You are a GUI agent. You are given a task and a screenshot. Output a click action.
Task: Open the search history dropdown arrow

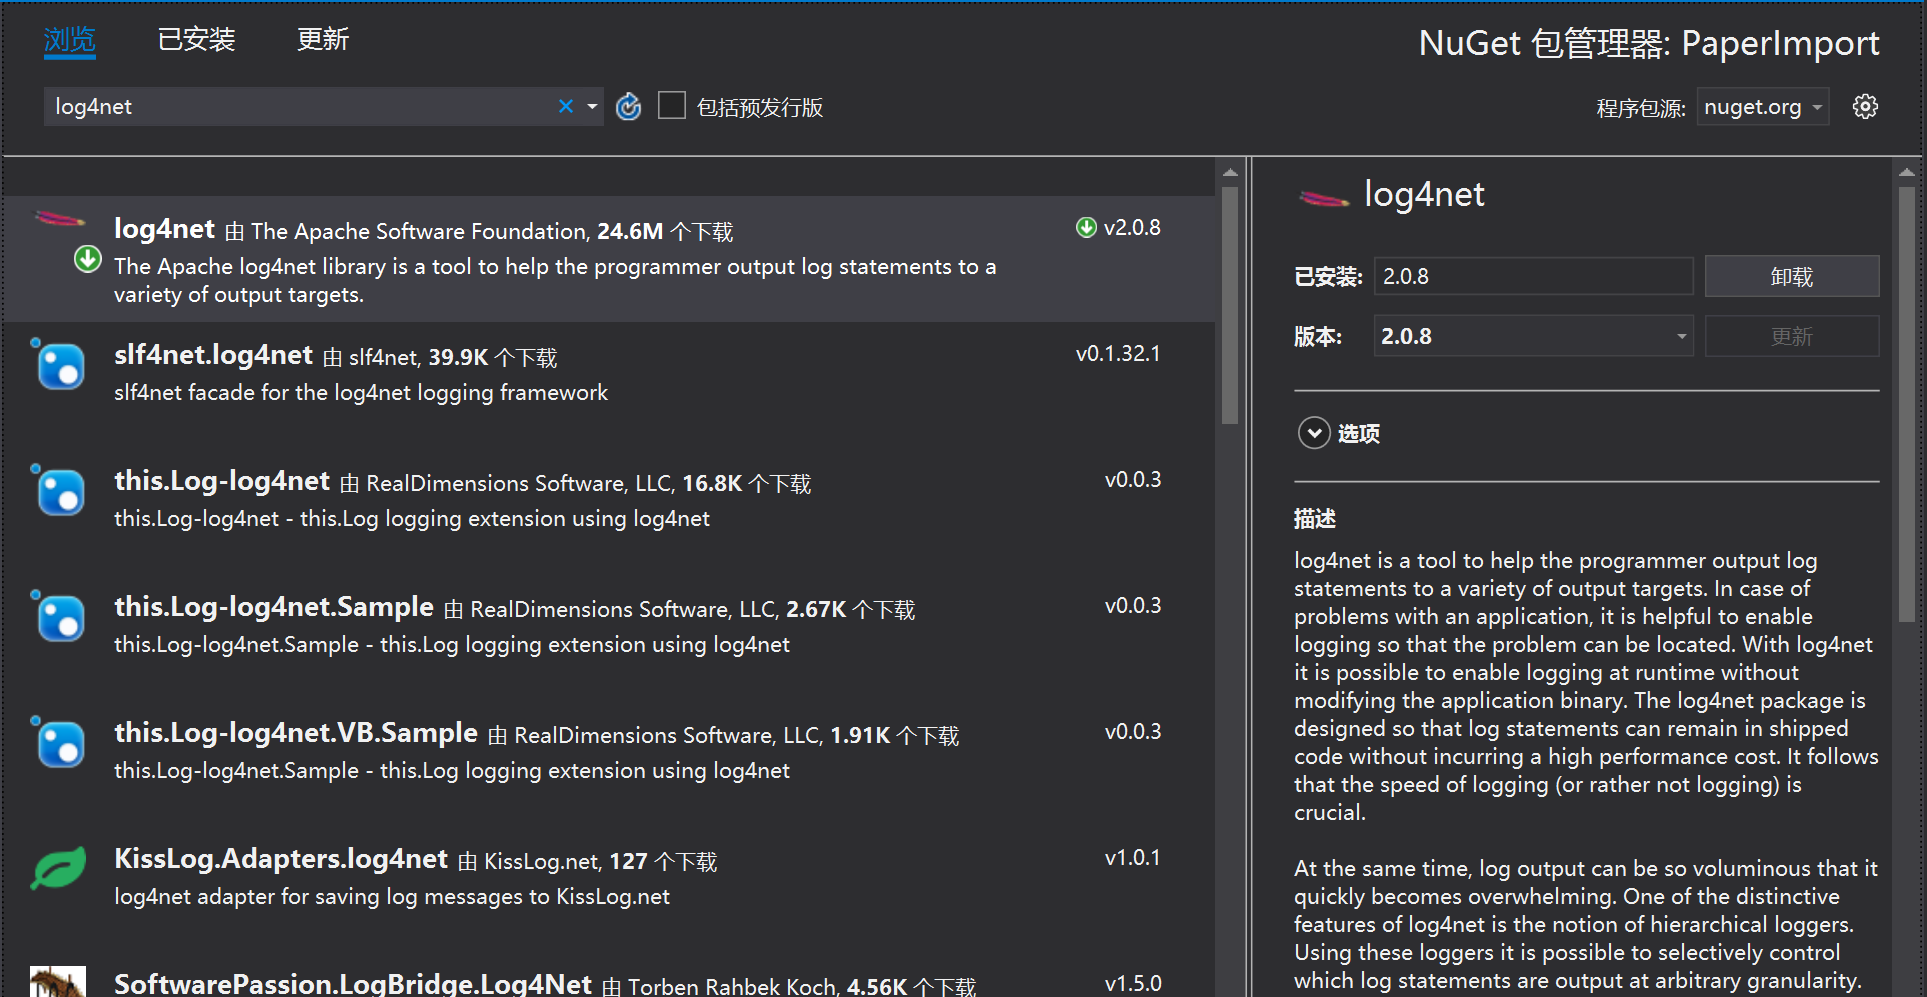click(592, 107)
